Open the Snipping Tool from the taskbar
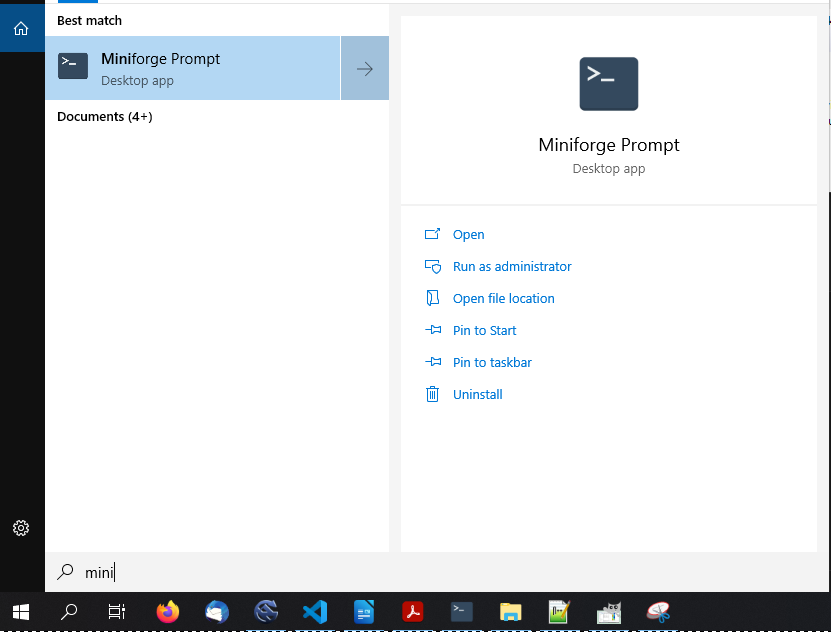Screen dimensions: 831x632 pyautogui.click(x=658, y=612)
